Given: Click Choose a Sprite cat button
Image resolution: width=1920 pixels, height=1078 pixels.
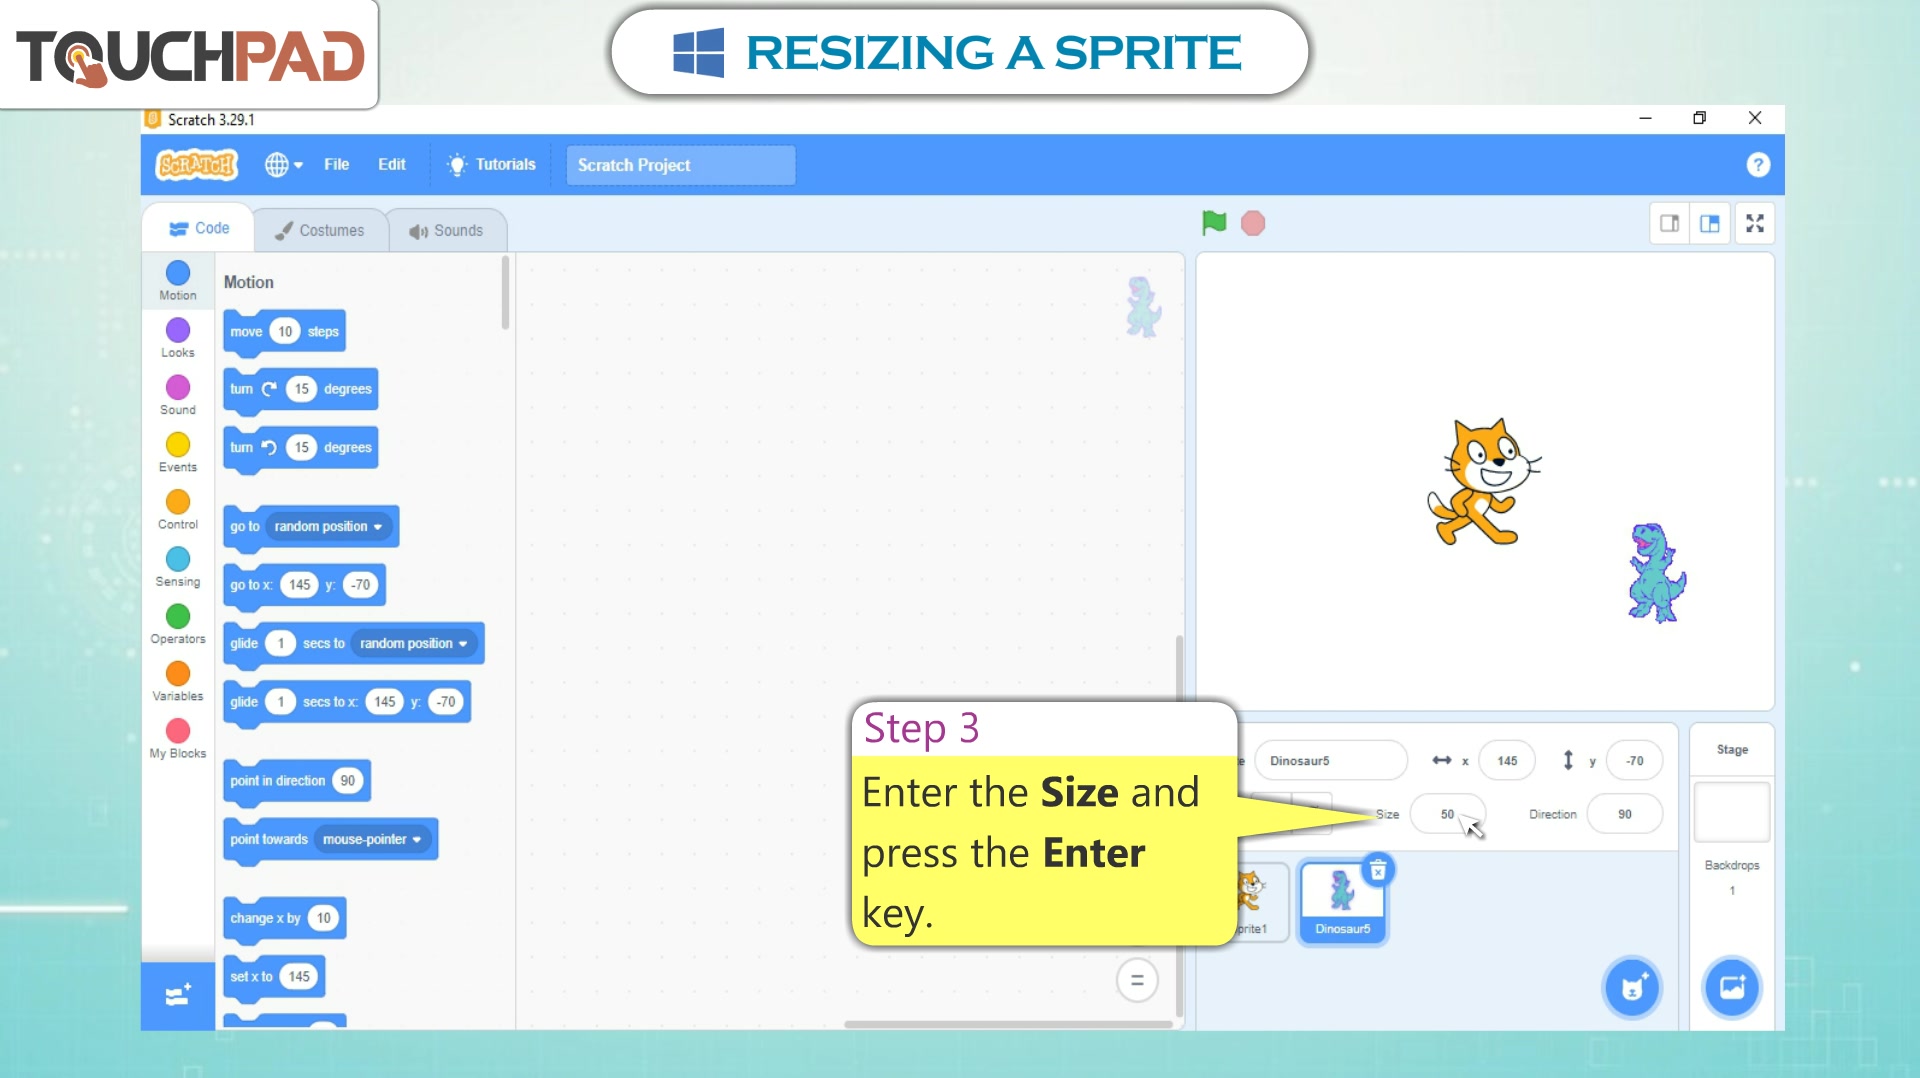Looking at the screenshot, I should 1632,988.
